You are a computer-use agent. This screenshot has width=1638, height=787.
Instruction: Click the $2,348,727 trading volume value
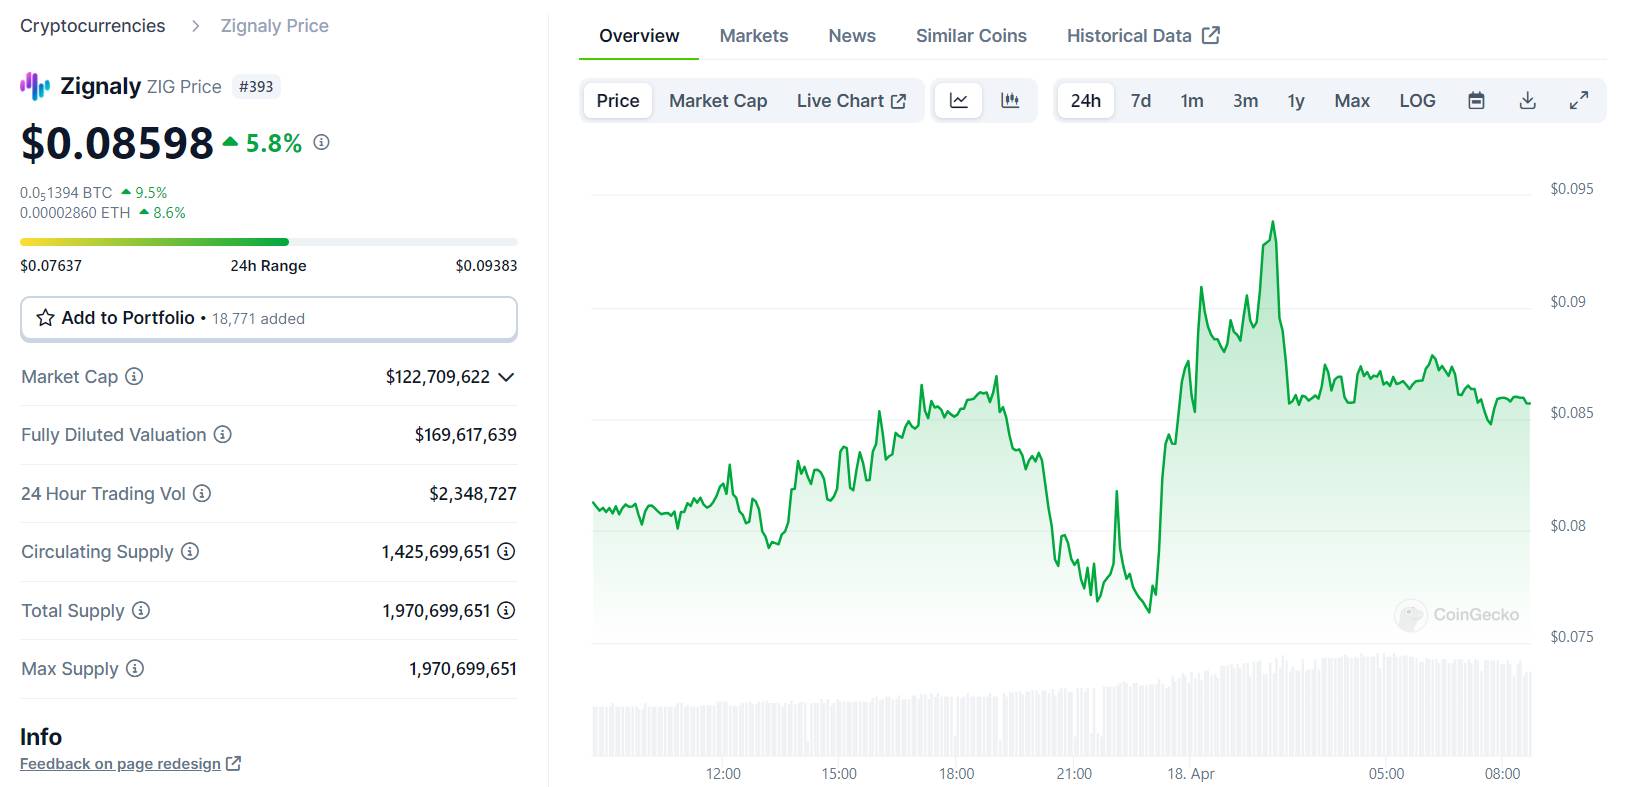pos(473,494)
